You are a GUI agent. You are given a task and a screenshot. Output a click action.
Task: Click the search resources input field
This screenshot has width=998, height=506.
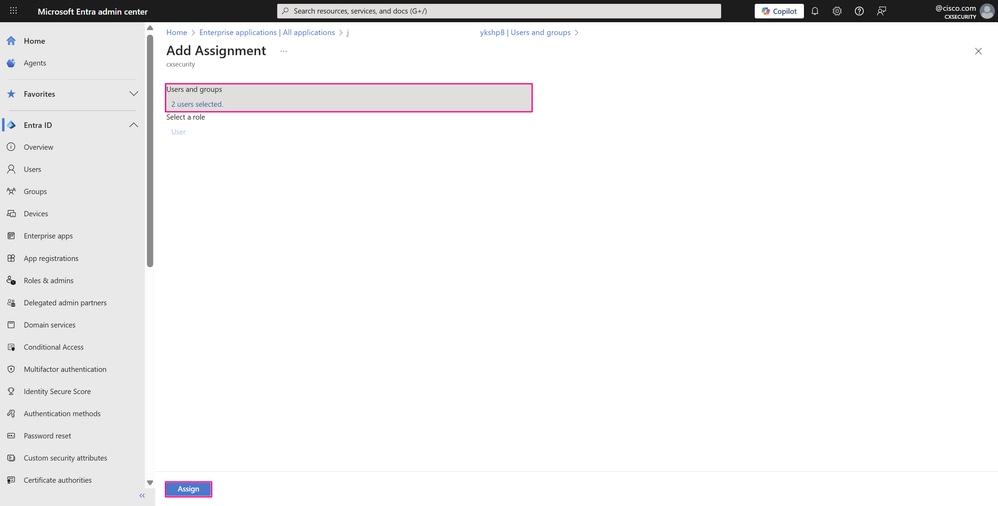(x=499, y=11)
